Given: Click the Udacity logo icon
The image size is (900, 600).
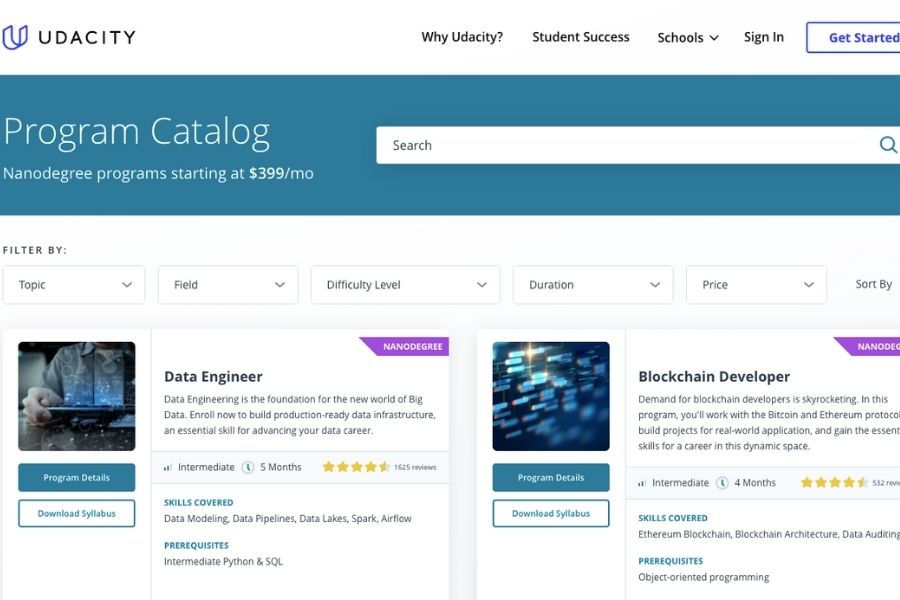Looking at the screenshot, I should pos(14,37).
